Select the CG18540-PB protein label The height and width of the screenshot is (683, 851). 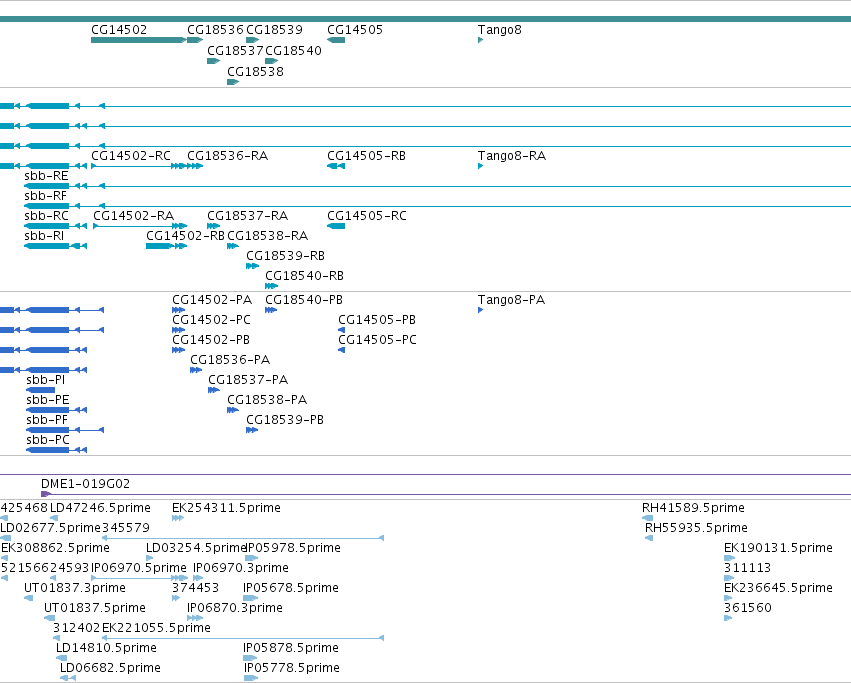tap(304, 300)
